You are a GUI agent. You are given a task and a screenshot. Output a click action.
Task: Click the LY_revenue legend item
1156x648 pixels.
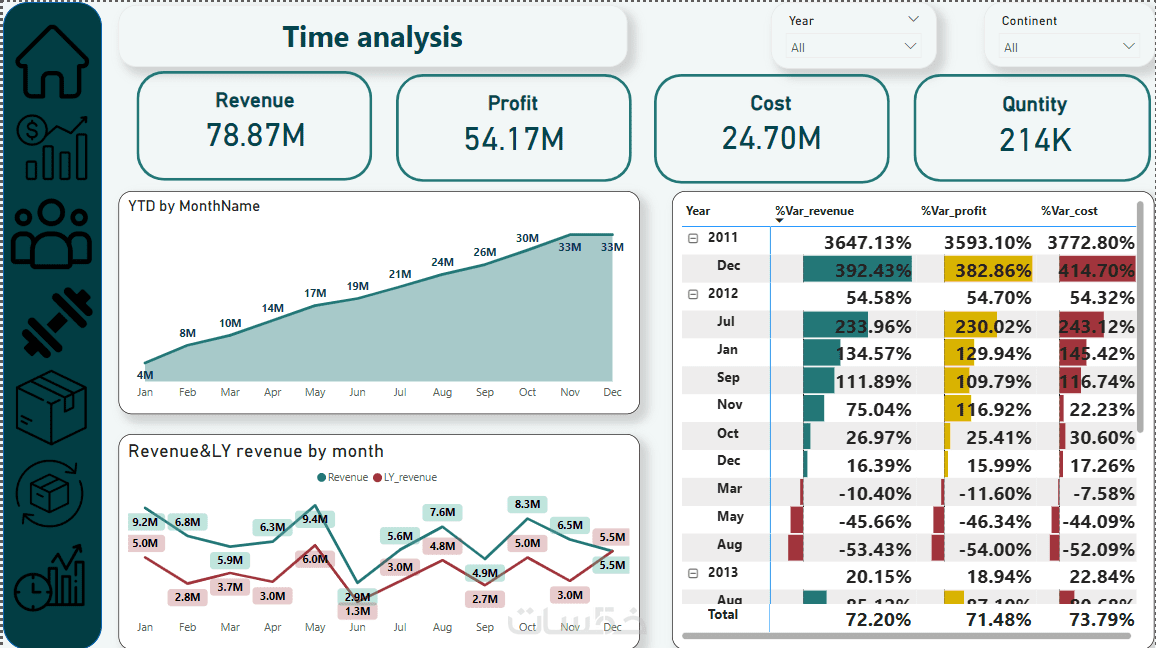(405, 478)
